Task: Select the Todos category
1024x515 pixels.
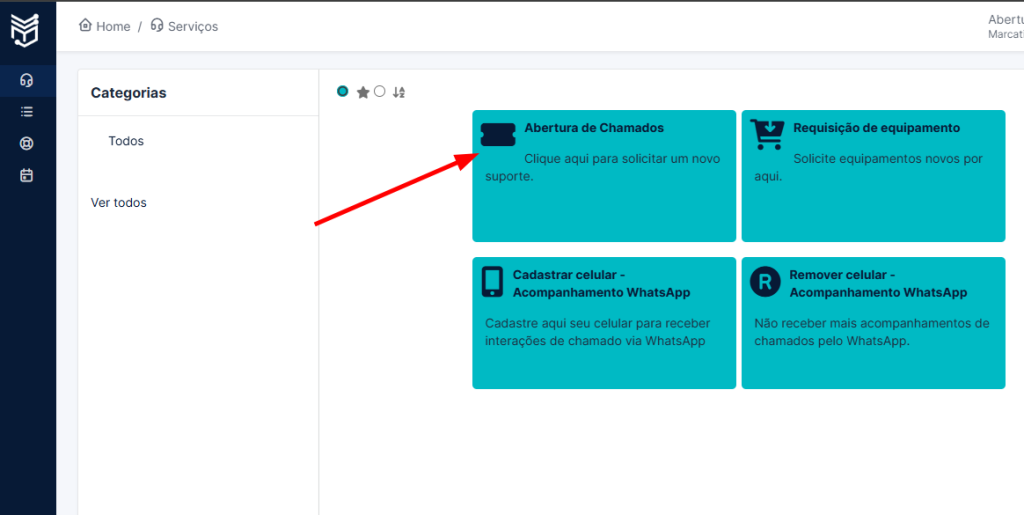Action: pos(126,141)
